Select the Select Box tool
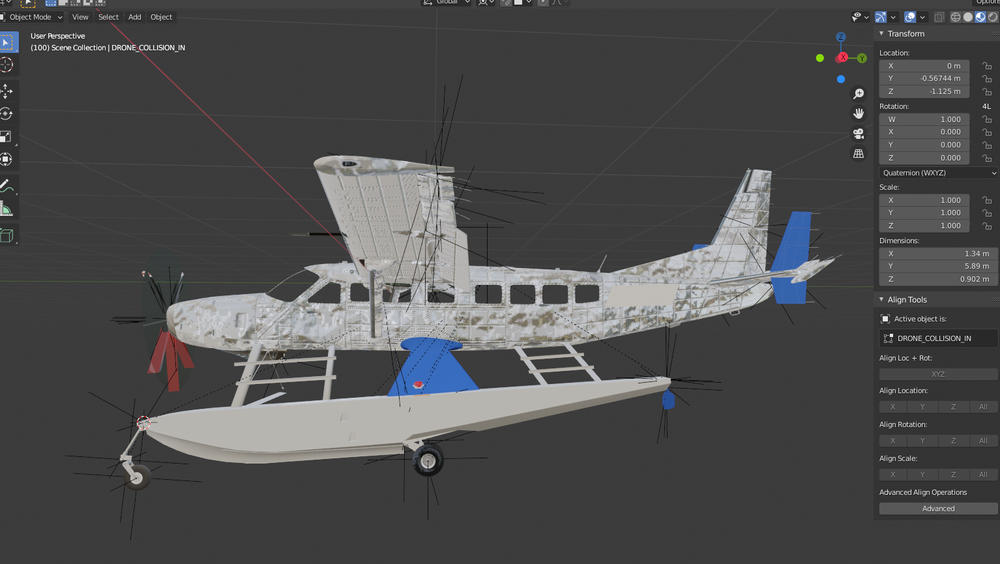This screenshot has width=1000, height=564. coord(8,42)
